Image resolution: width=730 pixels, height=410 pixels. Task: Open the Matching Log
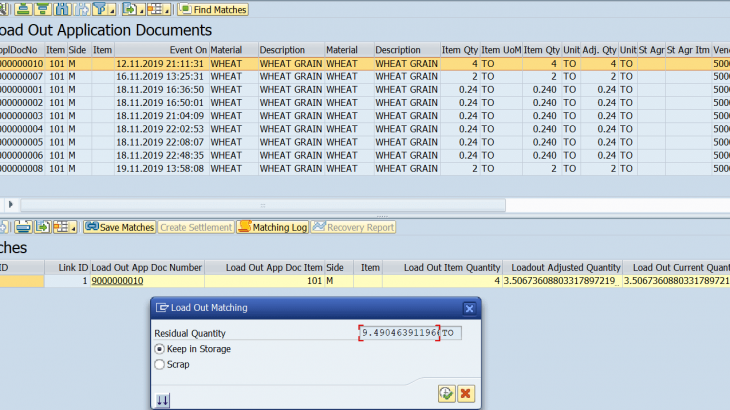point(273,227)
